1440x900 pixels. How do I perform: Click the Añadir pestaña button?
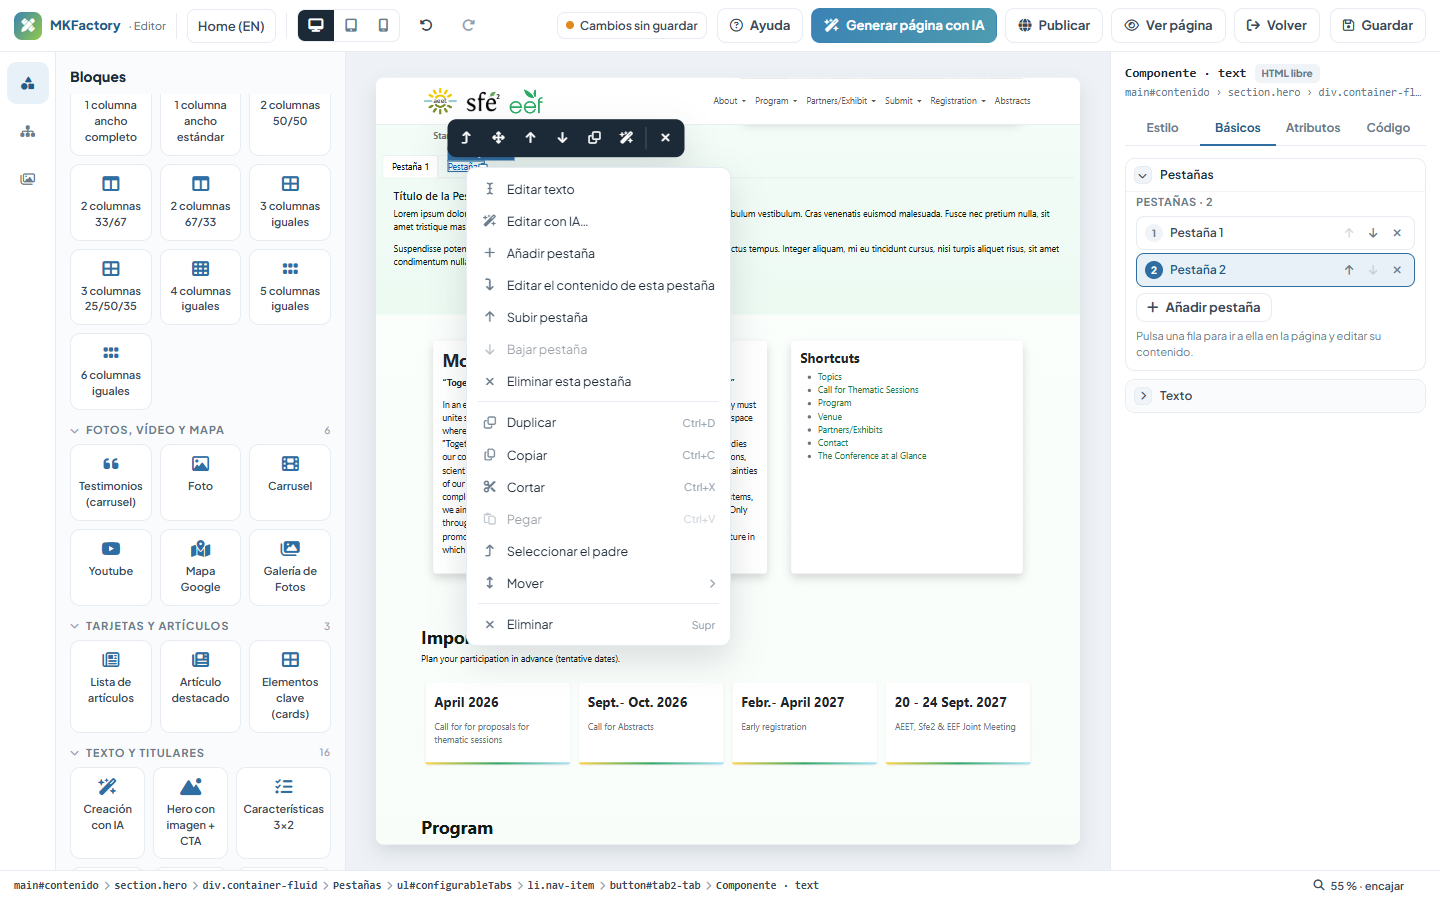[x=1203, y=307]
